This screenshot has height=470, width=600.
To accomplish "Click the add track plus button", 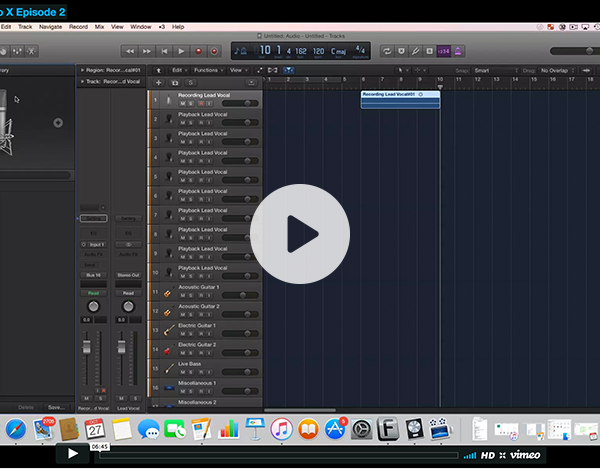I will [x=160, y=83].
